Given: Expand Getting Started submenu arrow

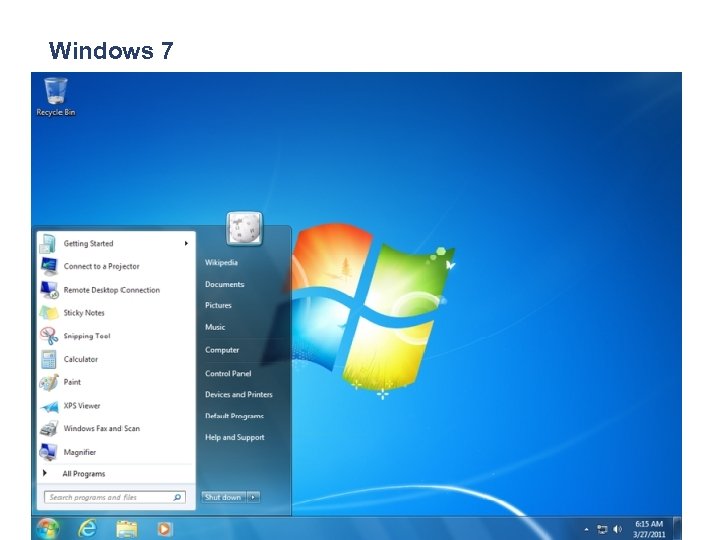Looking at the screenshot, I should point(186,243).
